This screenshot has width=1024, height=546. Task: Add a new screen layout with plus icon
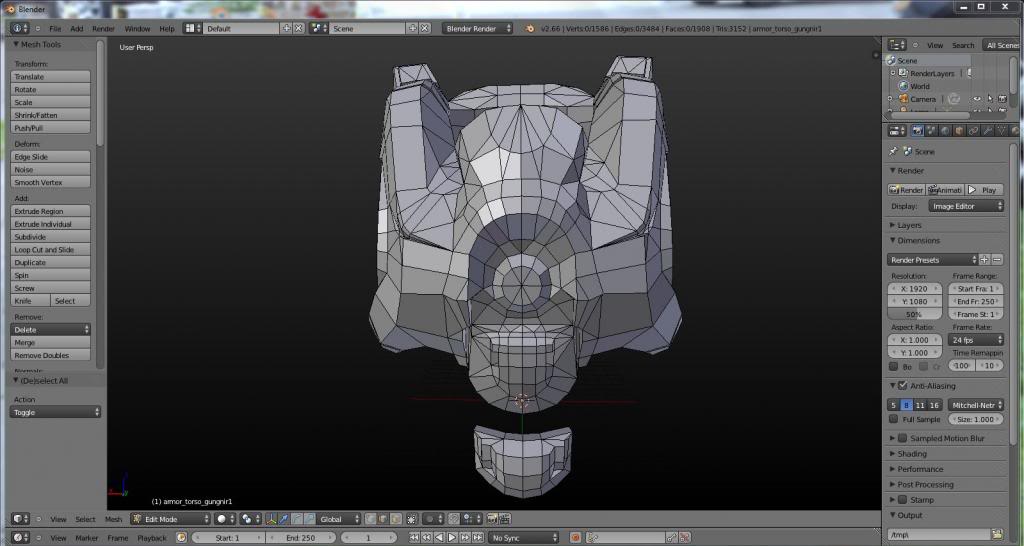point(286,28)
